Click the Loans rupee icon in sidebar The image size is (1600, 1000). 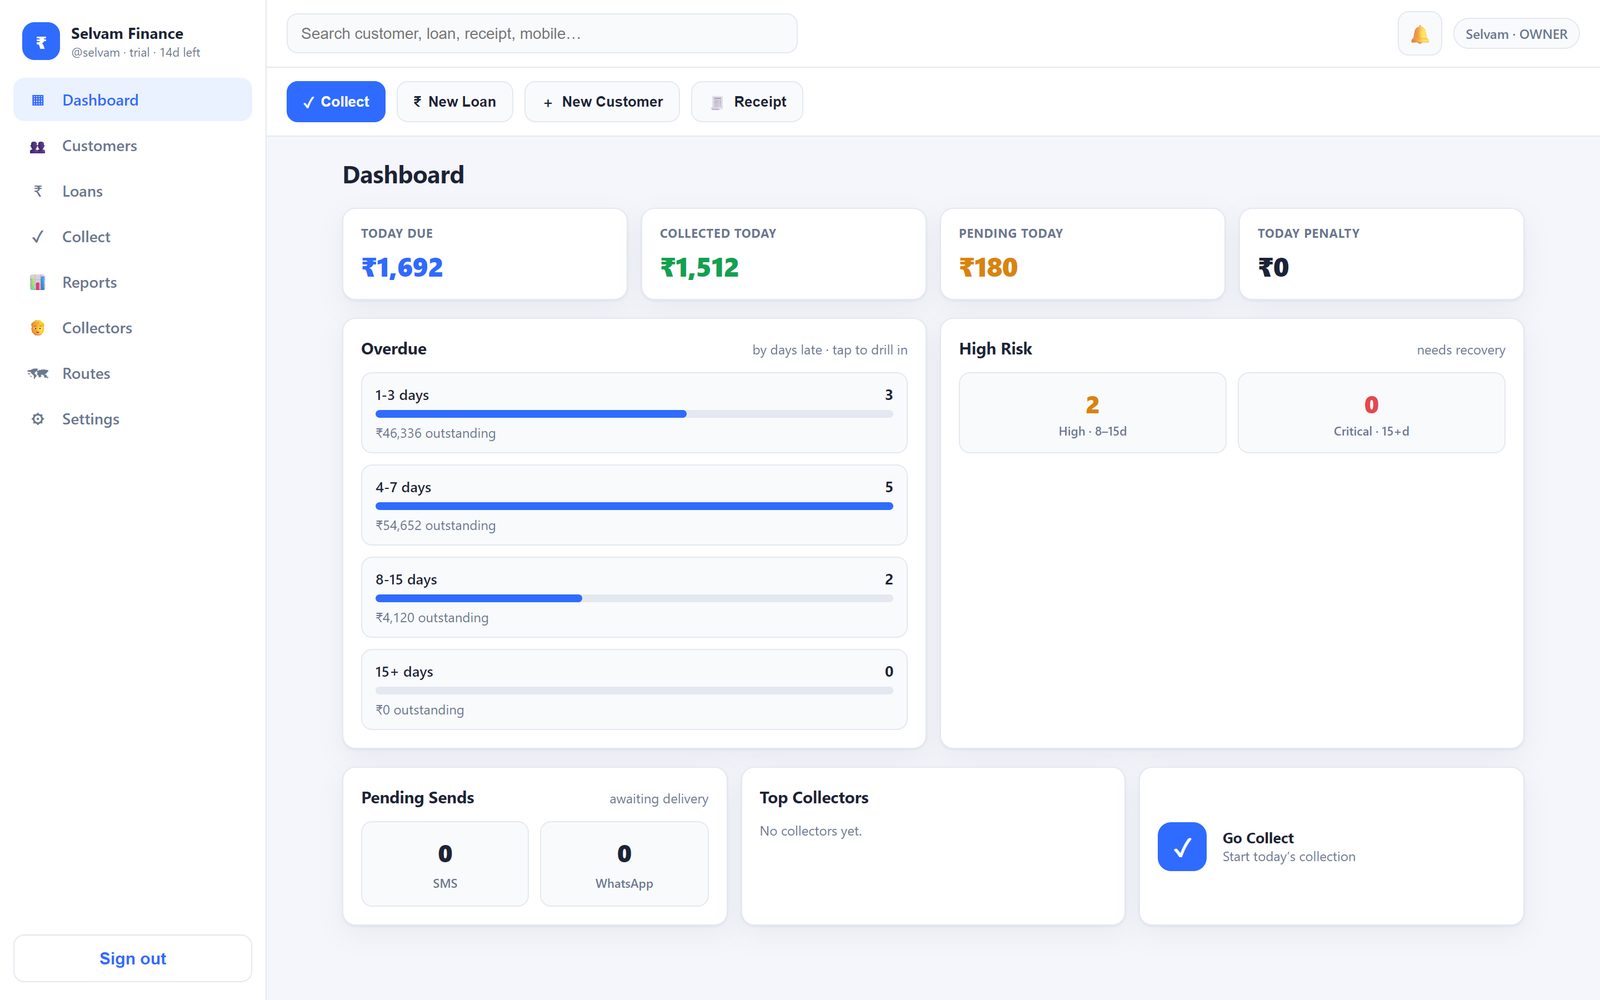click(x=38, y=191)
